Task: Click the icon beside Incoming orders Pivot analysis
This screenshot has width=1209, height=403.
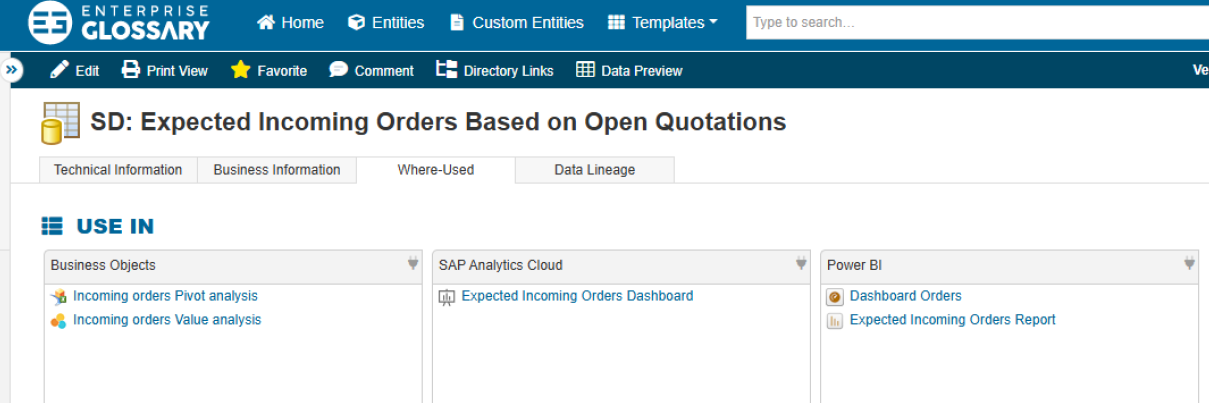Action: click(x=59, y=297)
